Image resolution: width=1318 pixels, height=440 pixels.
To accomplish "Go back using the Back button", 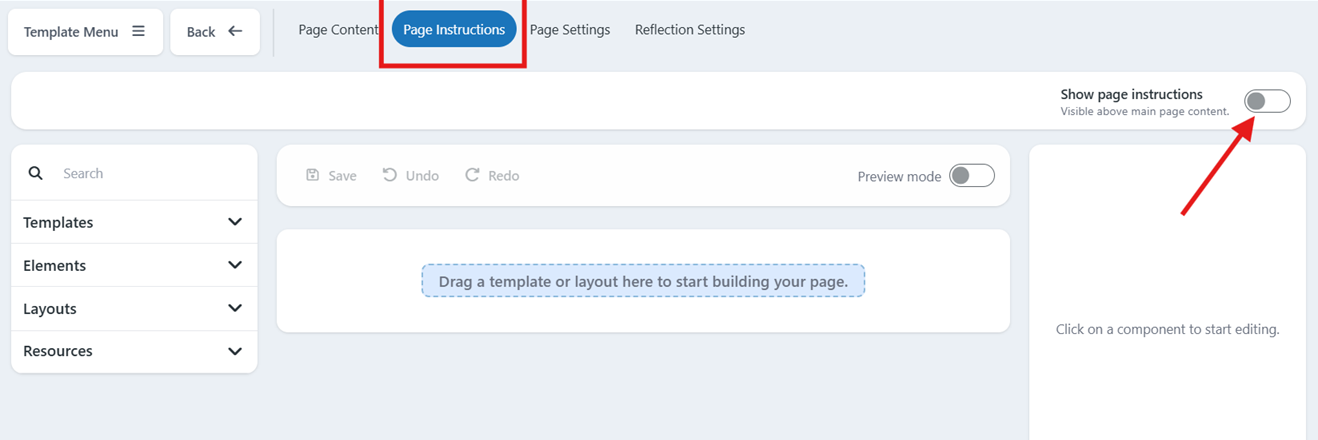I will click(x=215, y=32).
